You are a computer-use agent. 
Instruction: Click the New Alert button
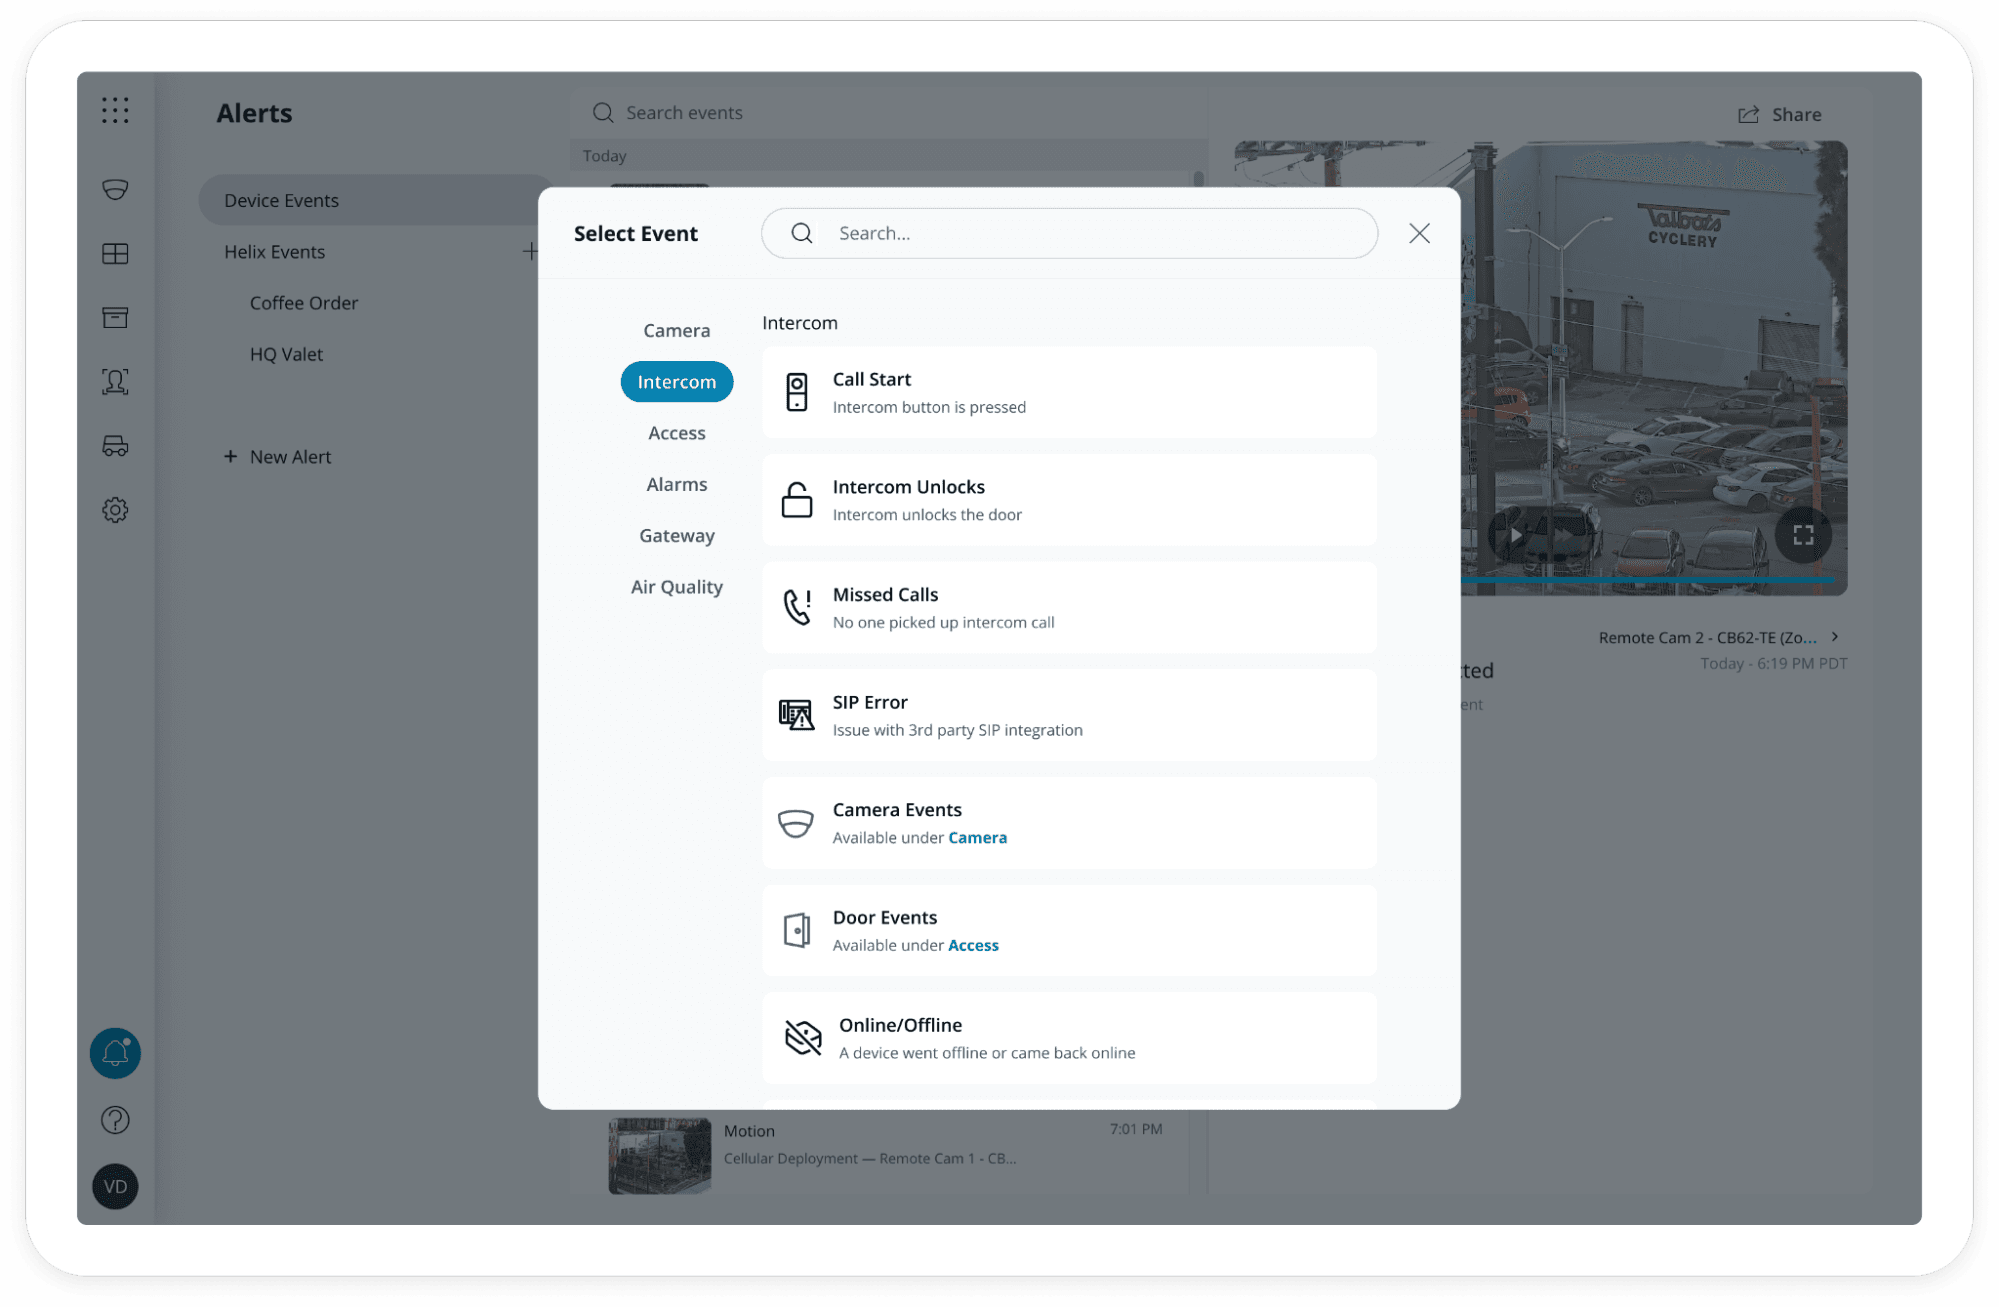tap(277, 456)
